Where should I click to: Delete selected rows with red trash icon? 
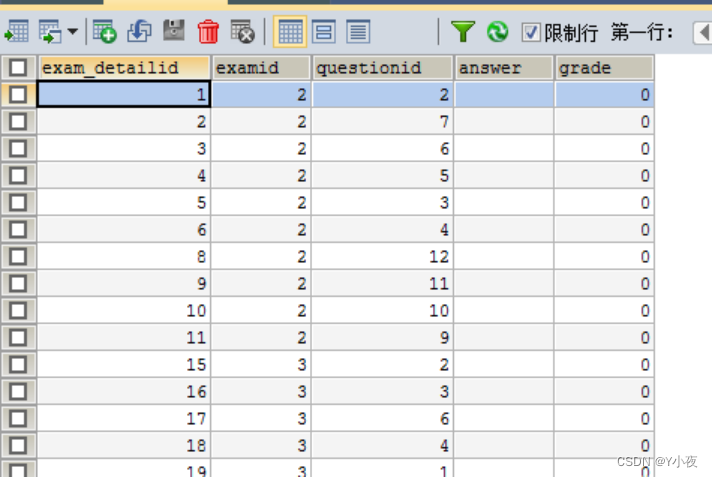tap(208, 32)
